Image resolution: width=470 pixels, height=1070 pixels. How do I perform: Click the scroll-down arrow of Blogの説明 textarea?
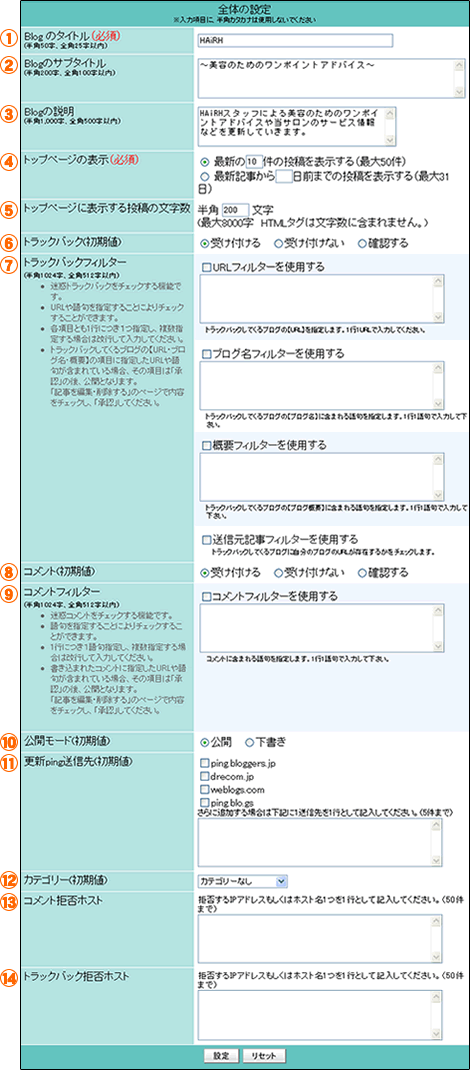click(x=390, y=141)
